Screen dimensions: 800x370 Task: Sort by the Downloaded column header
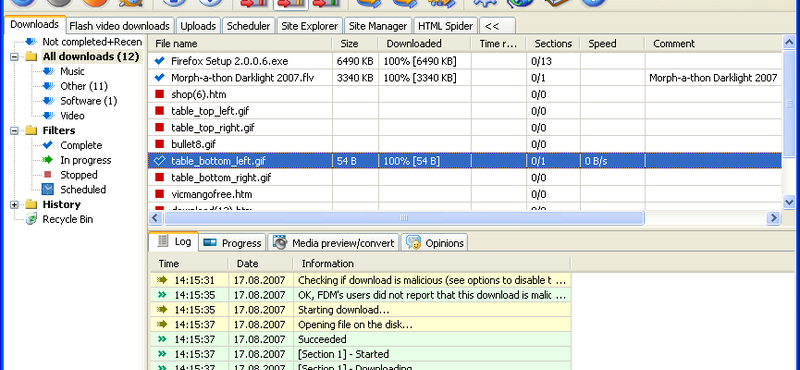[x=424, y=44]
